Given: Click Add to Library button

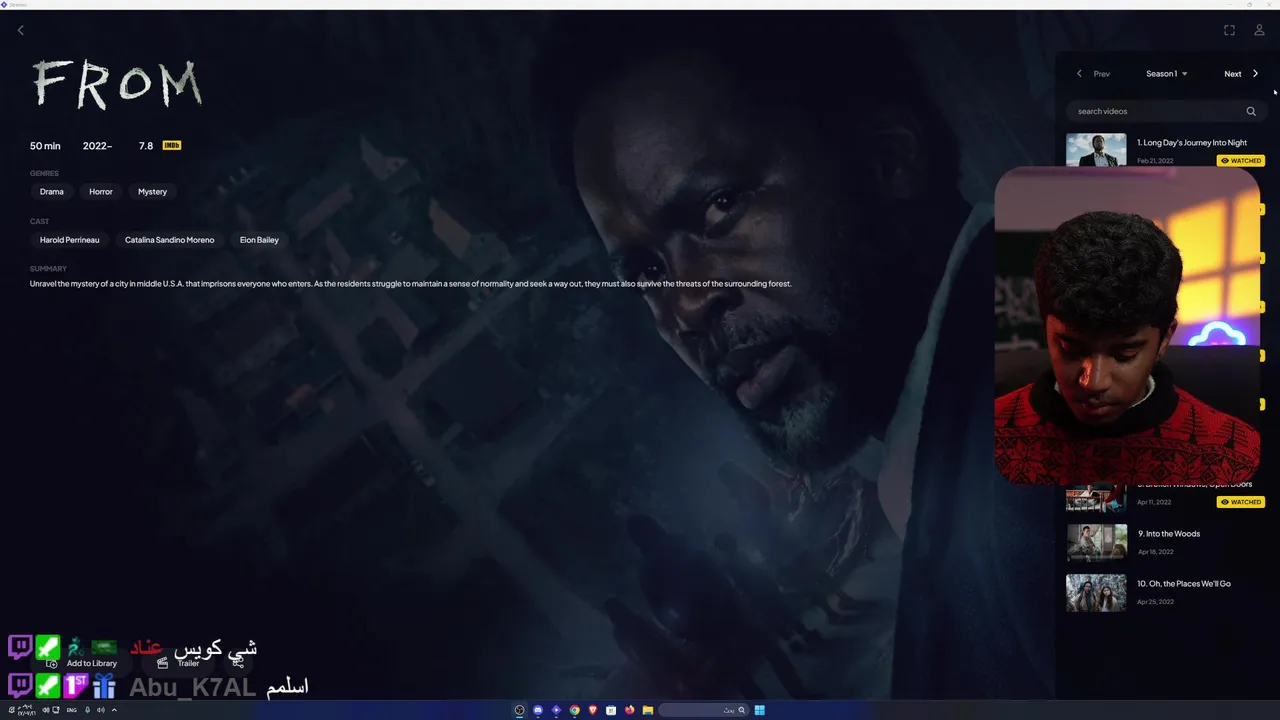Looking at the screenshot, I should coord(82,663).
